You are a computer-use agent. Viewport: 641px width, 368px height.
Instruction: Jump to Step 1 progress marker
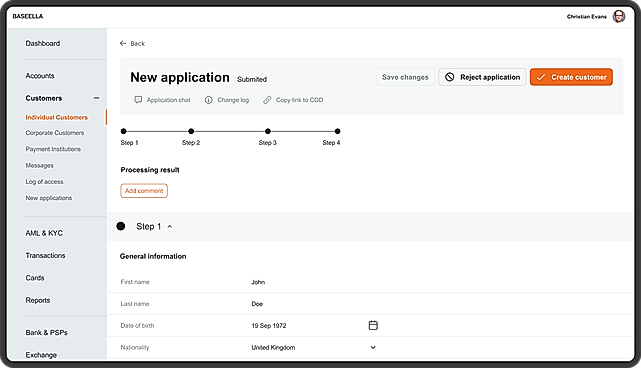123,131
